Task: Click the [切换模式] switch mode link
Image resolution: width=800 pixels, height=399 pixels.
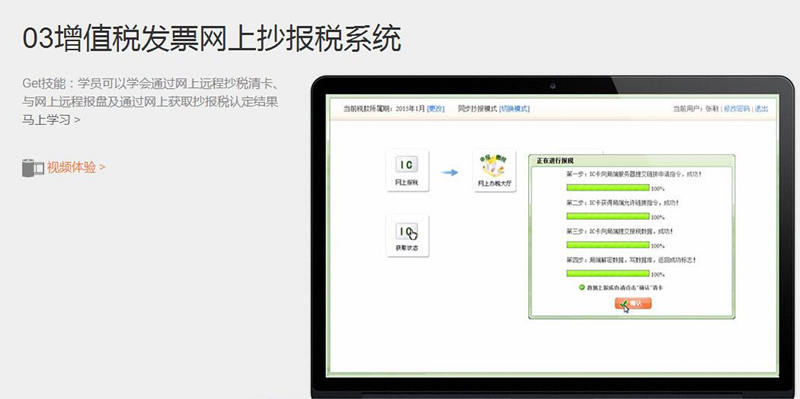Action: (514, 109)
